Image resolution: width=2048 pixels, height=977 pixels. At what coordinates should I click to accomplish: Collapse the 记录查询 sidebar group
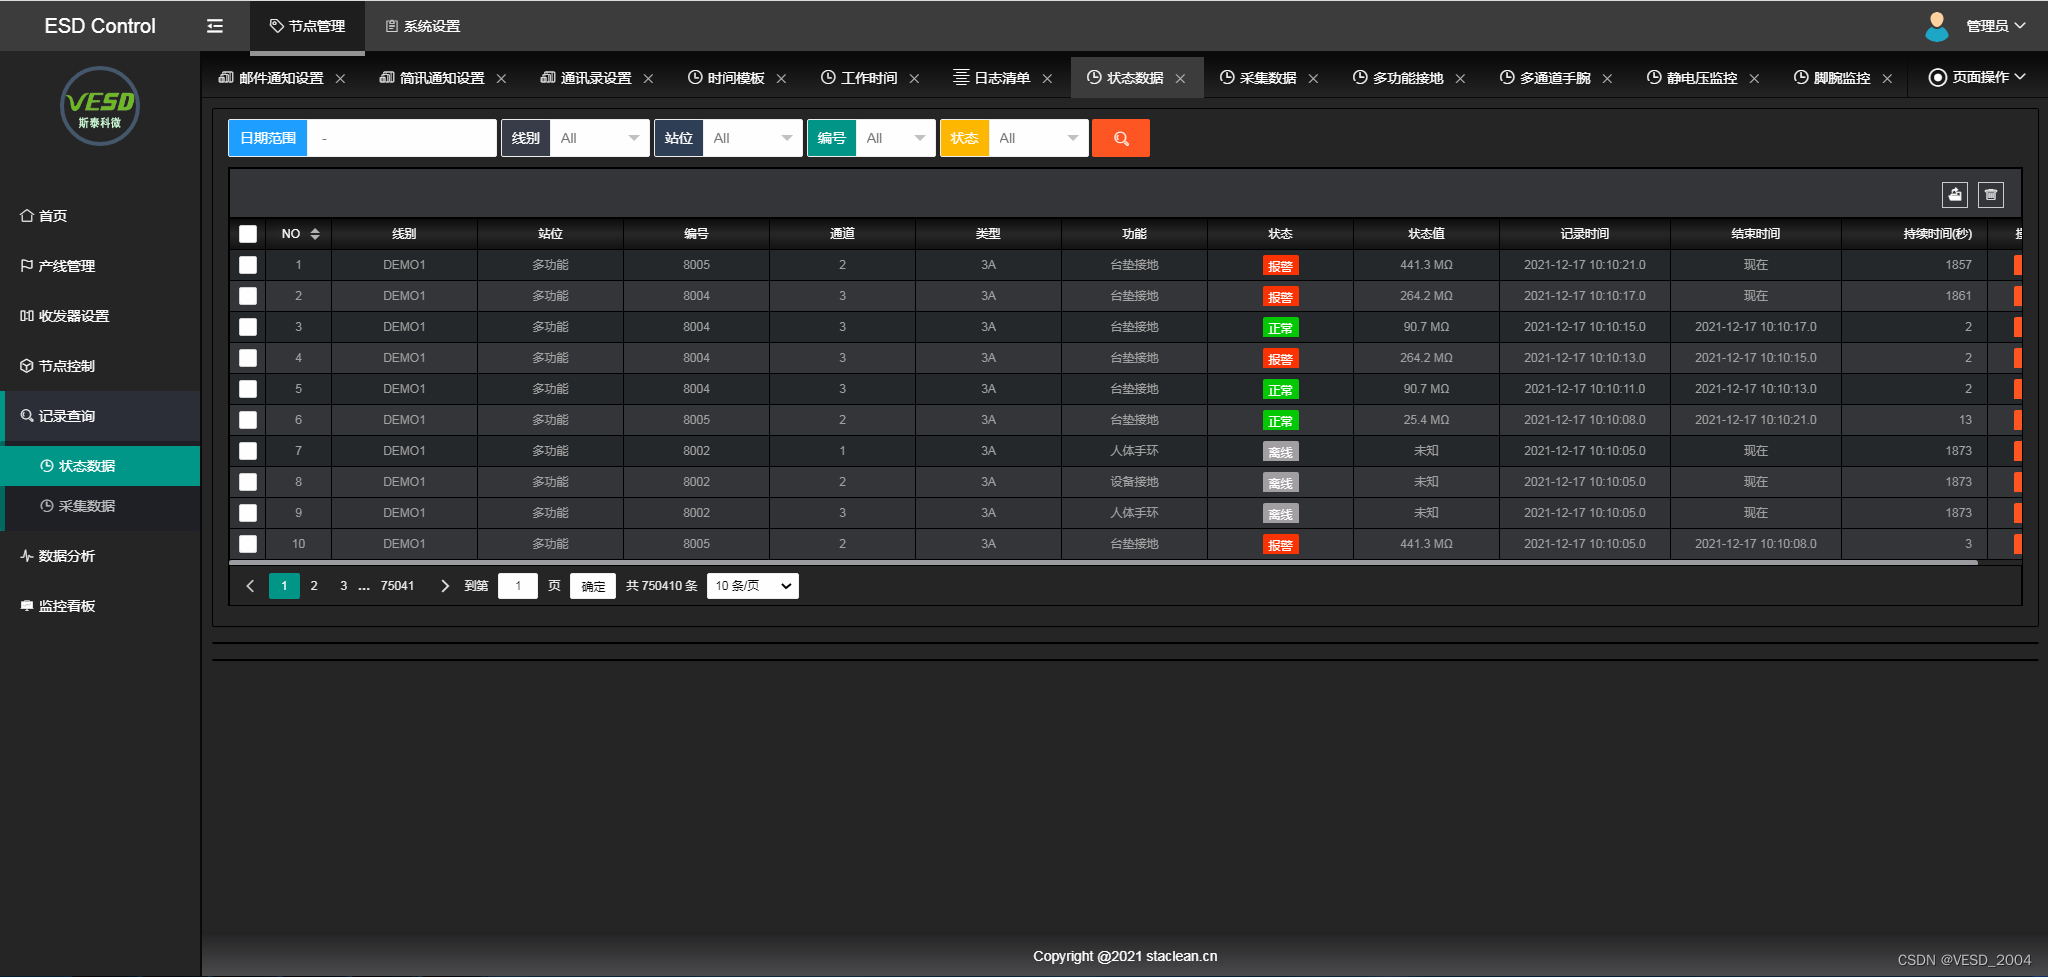tap(100, 416)
